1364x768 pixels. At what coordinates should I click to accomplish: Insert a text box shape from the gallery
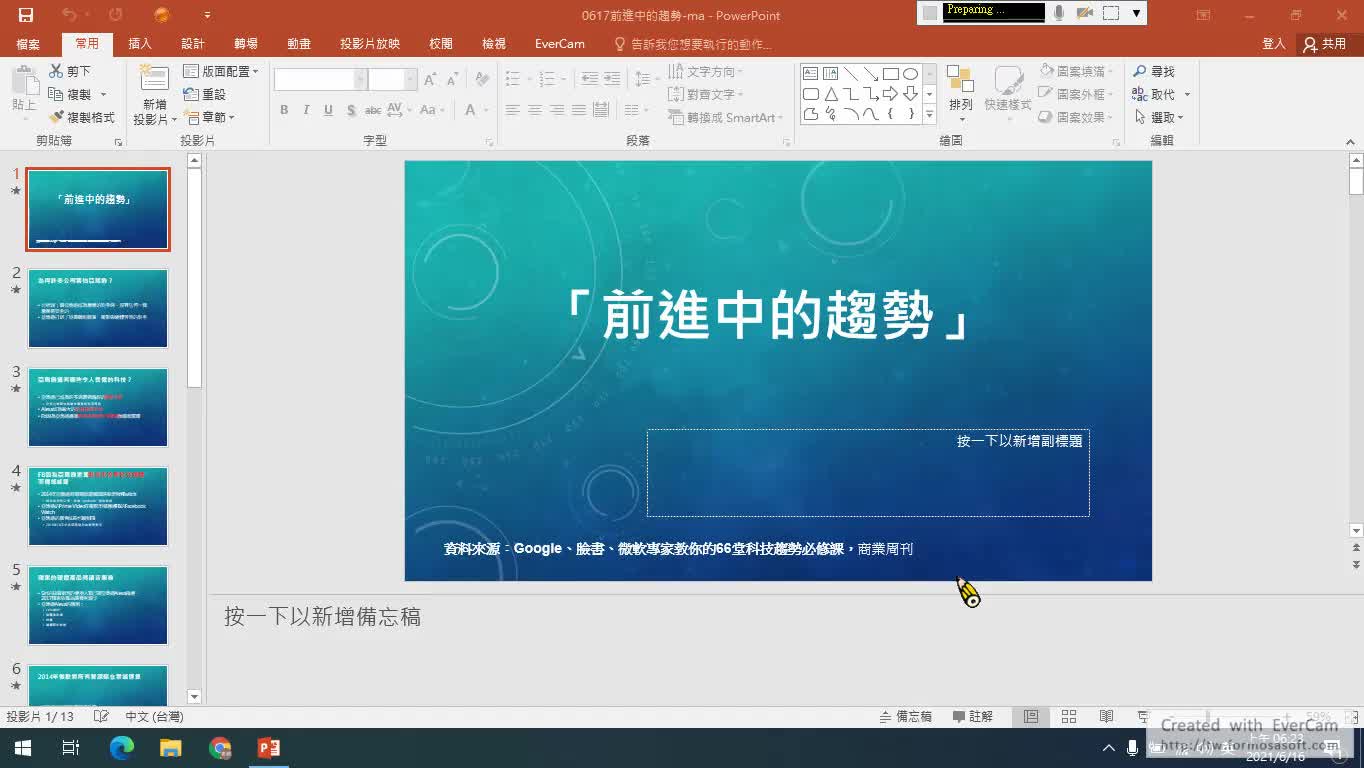click(811, 74)
